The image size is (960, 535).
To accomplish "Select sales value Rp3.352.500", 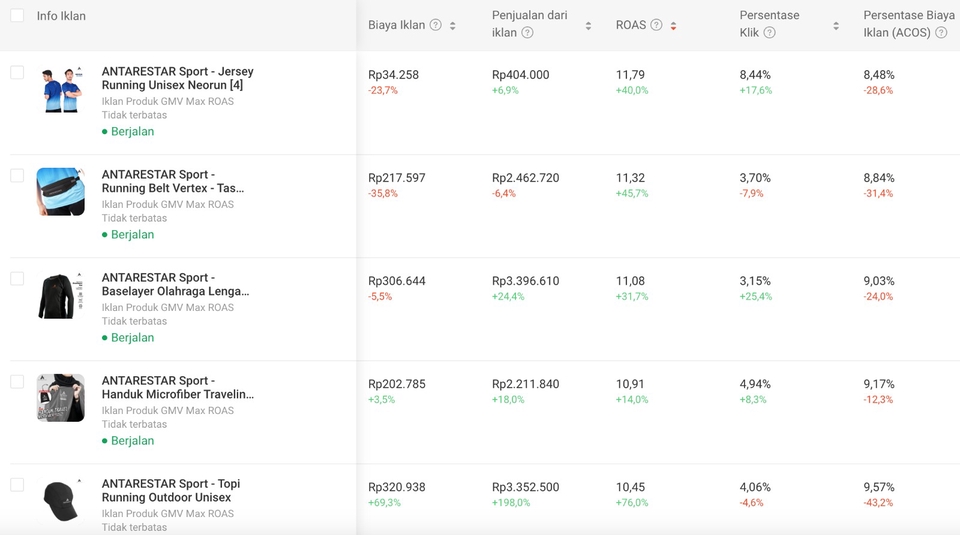I will pyautogui.click(x=526, y=487).
